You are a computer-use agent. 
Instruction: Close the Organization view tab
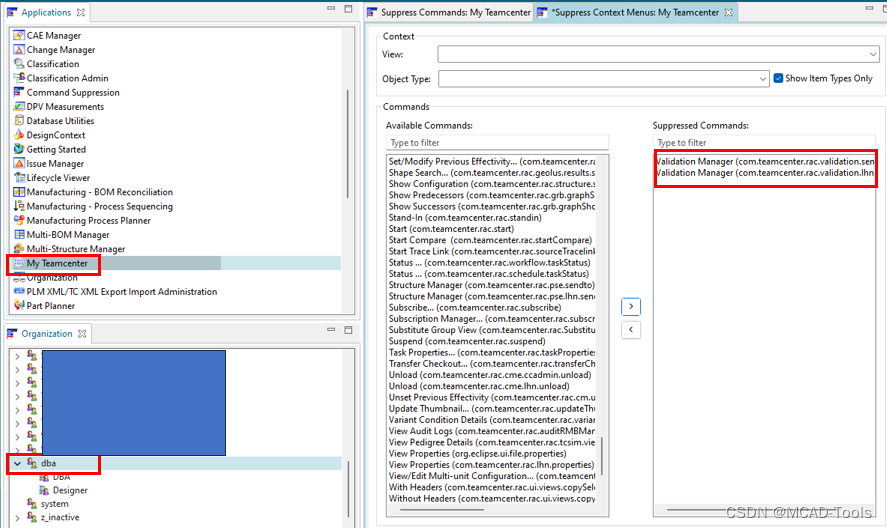tap(82, 333)
